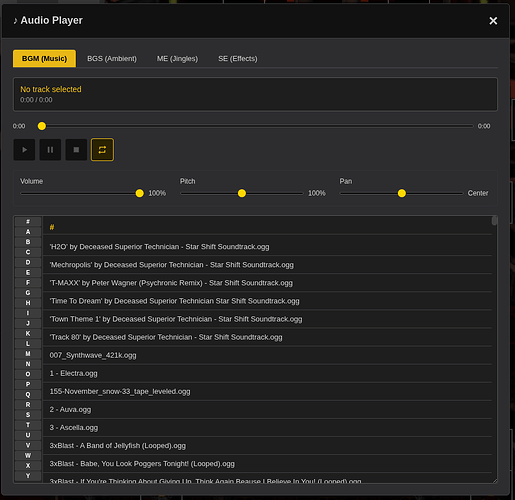This screenshot has width=515, height=500.
Task: Click the Pause button
Action: pyautogui.click(x=50, y=150)
